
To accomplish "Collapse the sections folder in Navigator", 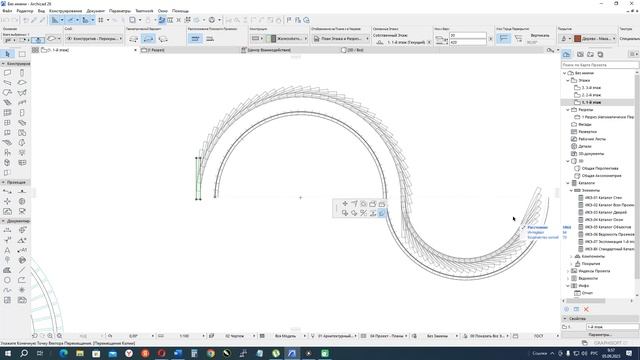I will click(x=568, y=110).
